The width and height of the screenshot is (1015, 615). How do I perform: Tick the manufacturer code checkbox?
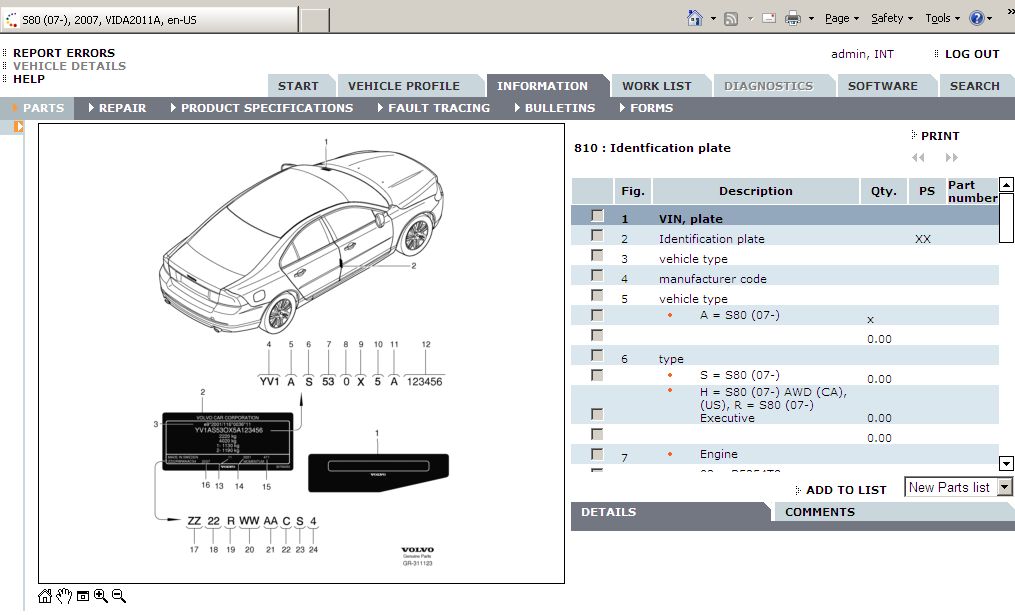[597, 276]
